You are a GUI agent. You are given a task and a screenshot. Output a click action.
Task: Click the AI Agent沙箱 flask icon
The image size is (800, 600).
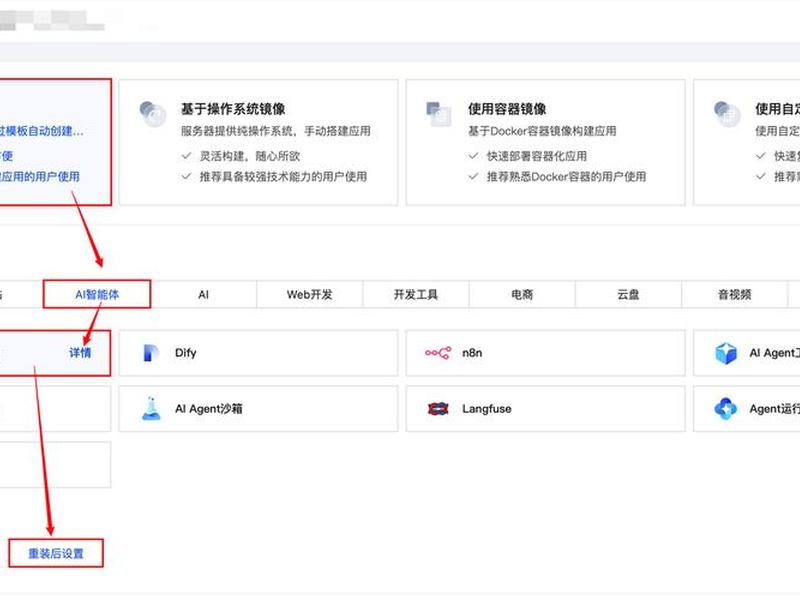coord(151,409)
